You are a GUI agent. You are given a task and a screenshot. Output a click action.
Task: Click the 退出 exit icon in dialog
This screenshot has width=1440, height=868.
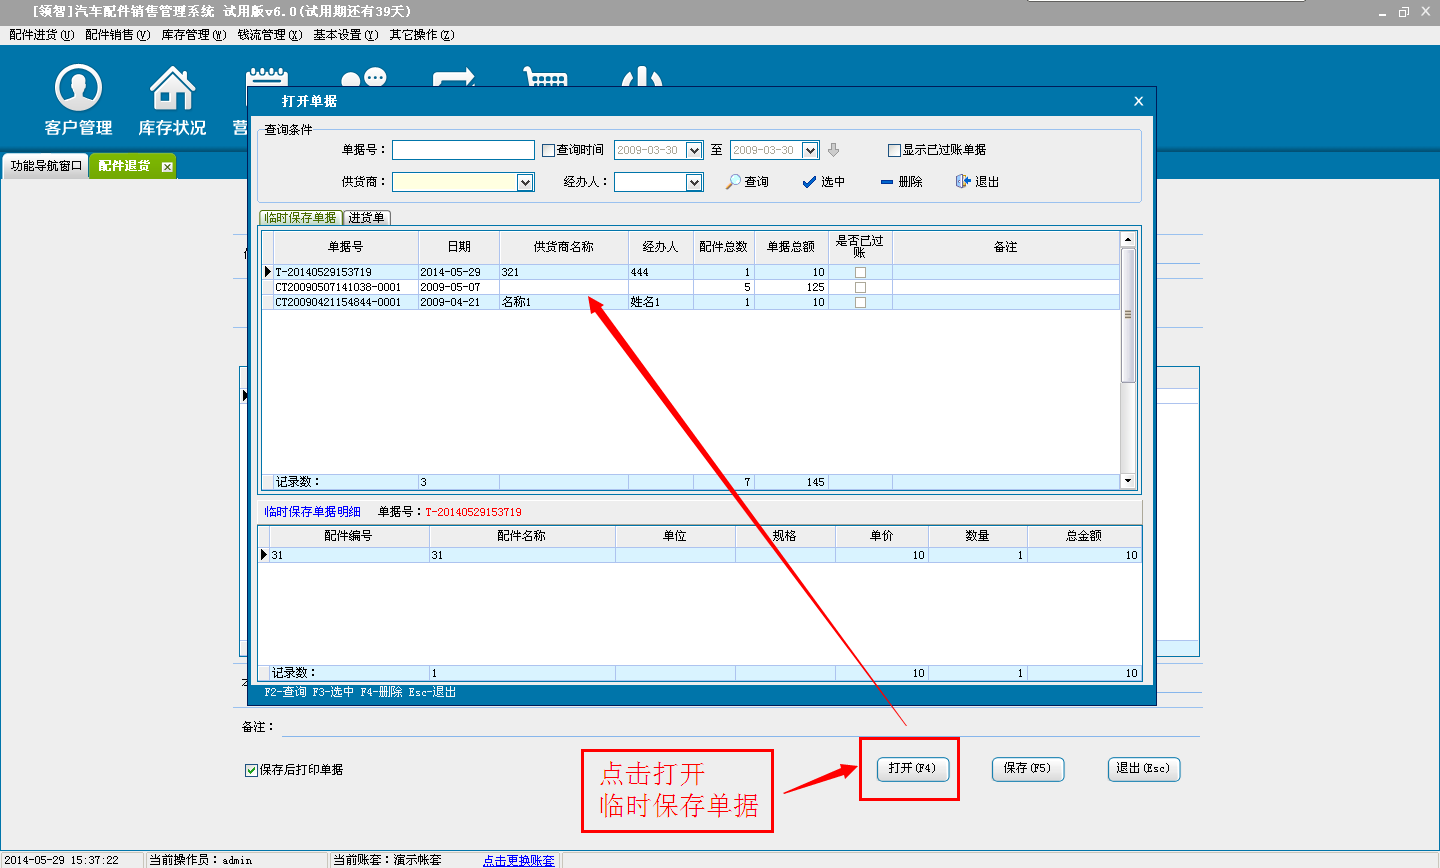(x=963, y=182)
